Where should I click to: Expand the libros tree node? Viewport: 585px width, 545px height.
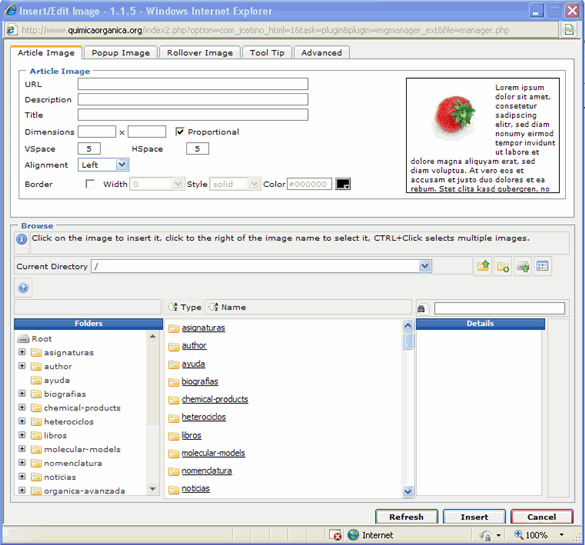pos(22,435)
